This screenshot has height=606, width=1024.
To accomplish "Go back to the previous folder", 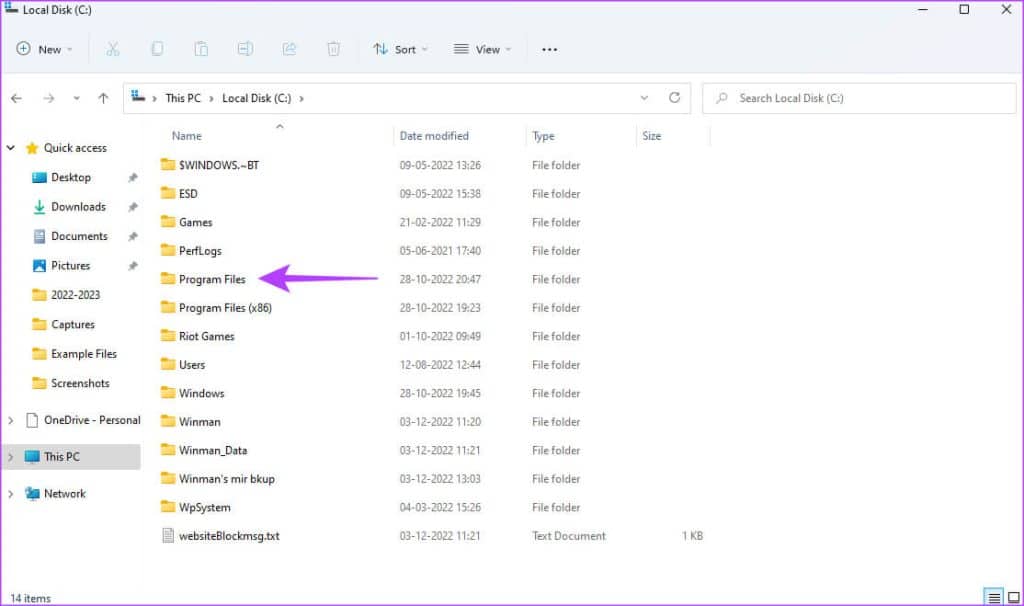I will click(17, 98).
